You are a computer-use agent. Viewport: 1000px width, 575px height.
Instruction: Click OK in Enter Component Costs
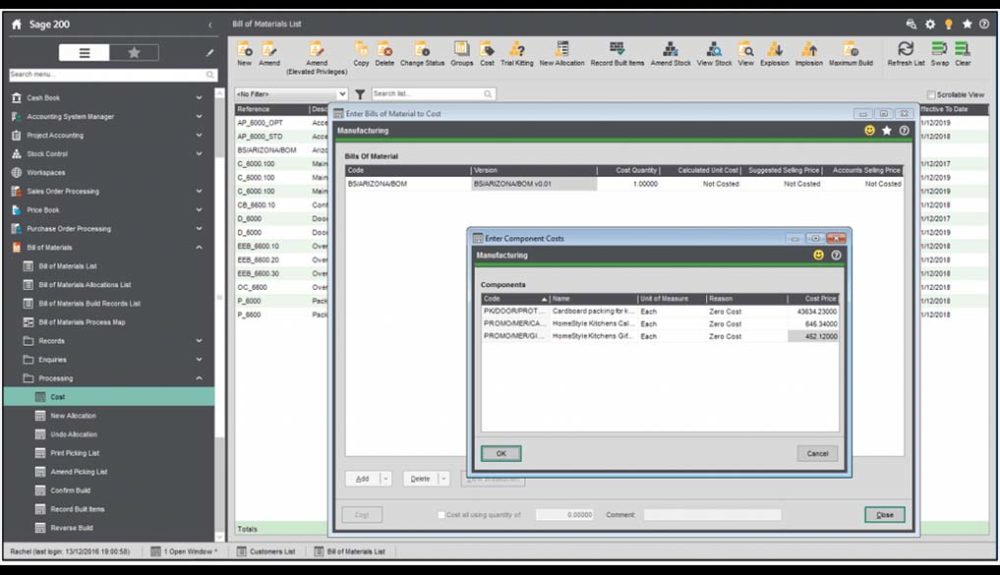pyautogui.click(x=501, y=453)
